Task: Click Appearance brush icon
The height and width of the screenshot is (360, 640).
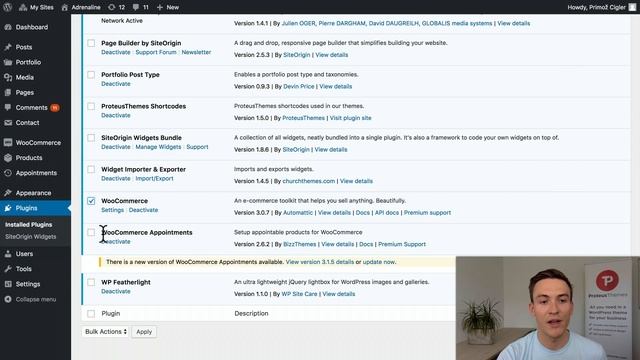Action: (8, 193)
